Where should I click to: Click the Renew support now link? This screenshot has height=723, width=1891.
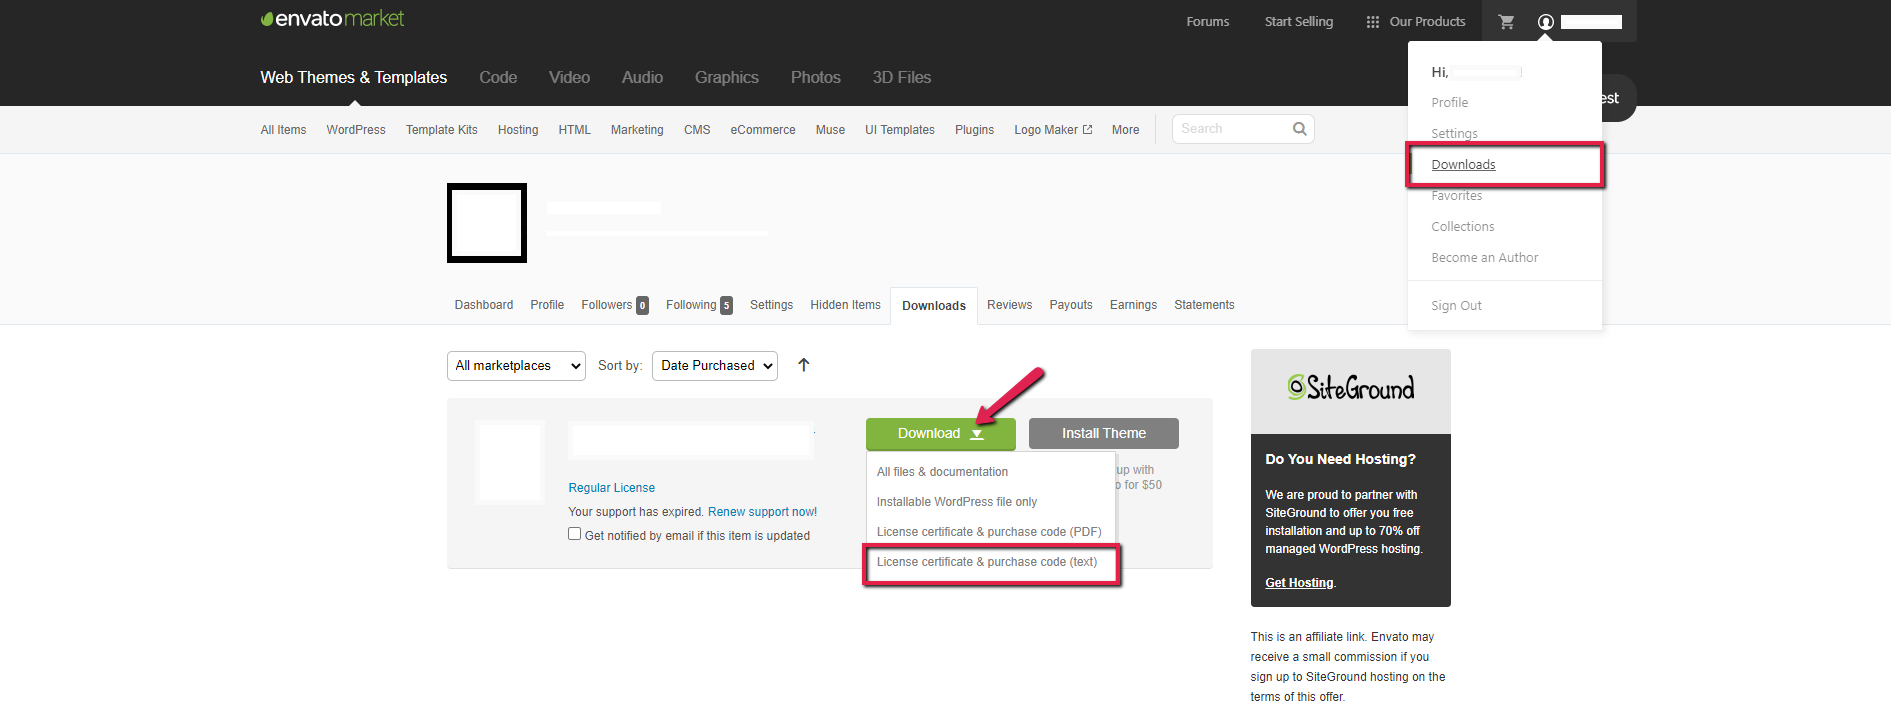(x=762, y=512)
